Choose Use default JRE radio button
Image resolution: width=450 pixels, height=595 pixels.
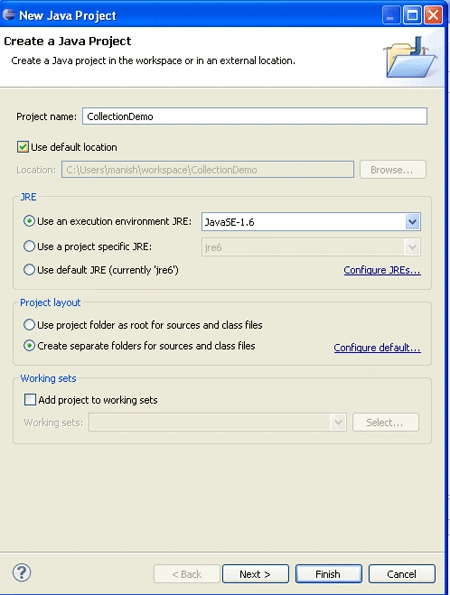29,270
